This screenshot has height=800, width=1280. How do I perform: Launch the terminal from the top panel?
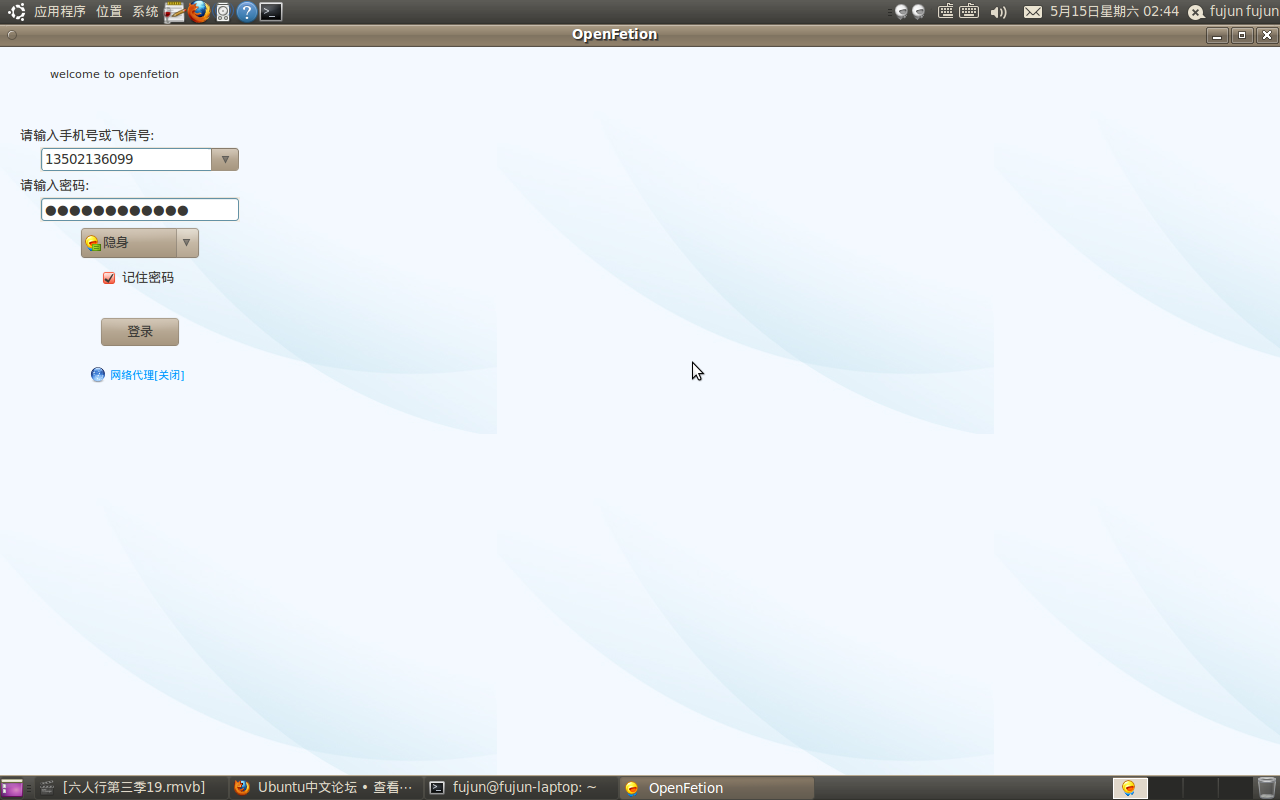click(271, 12)
